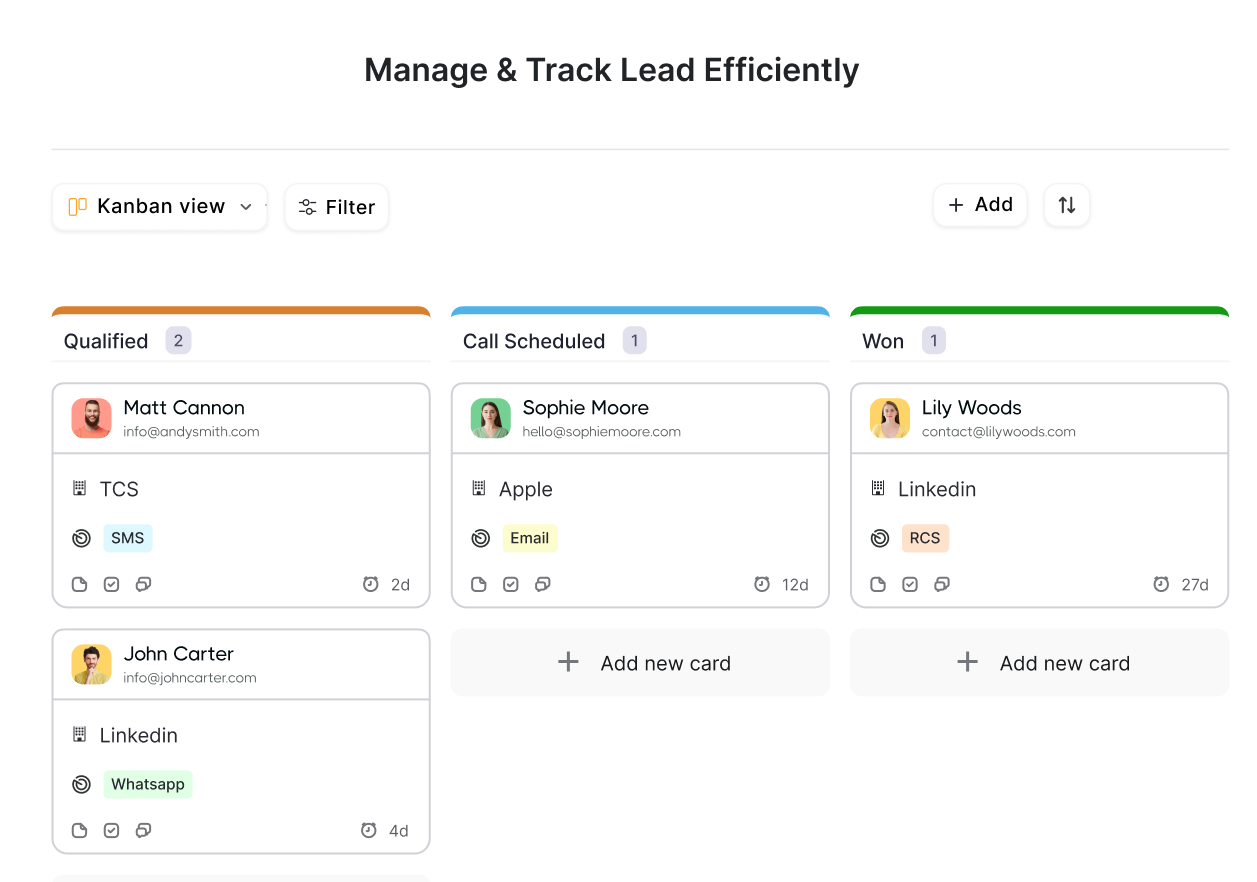Open the Filter options
Viewport: 1257px width, 882px height.
tap(336, 207)
